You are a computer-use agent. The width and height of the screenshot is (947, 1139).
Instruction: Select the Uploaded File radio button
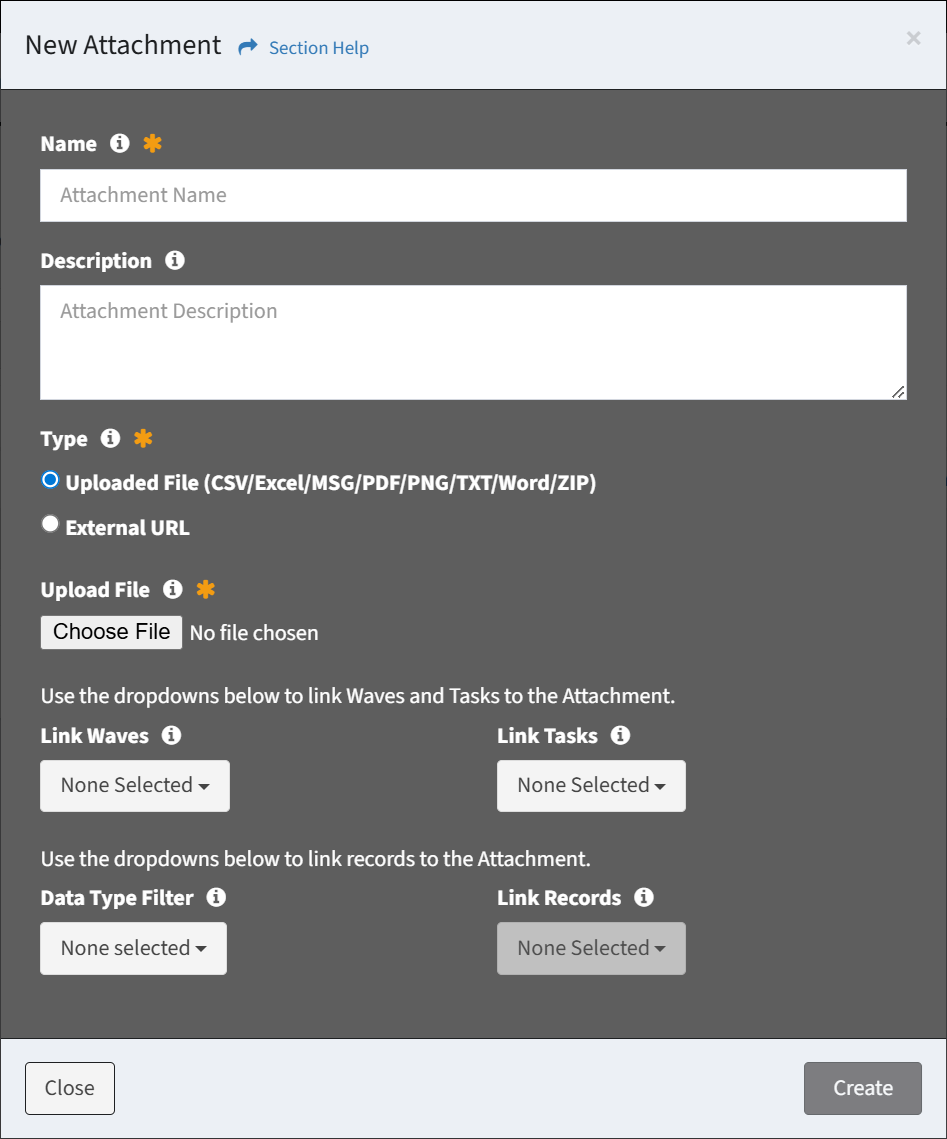point(50,480)
